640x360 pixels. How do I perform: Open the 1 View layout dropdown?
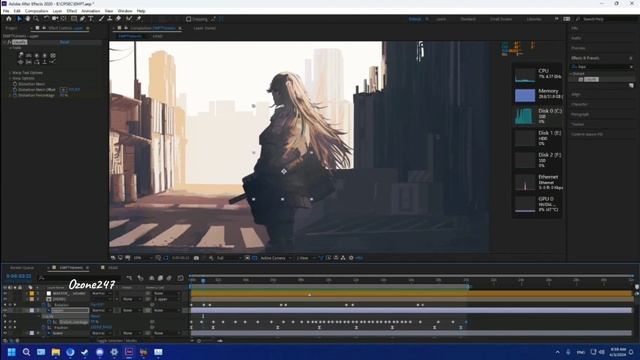coord(305,258)
